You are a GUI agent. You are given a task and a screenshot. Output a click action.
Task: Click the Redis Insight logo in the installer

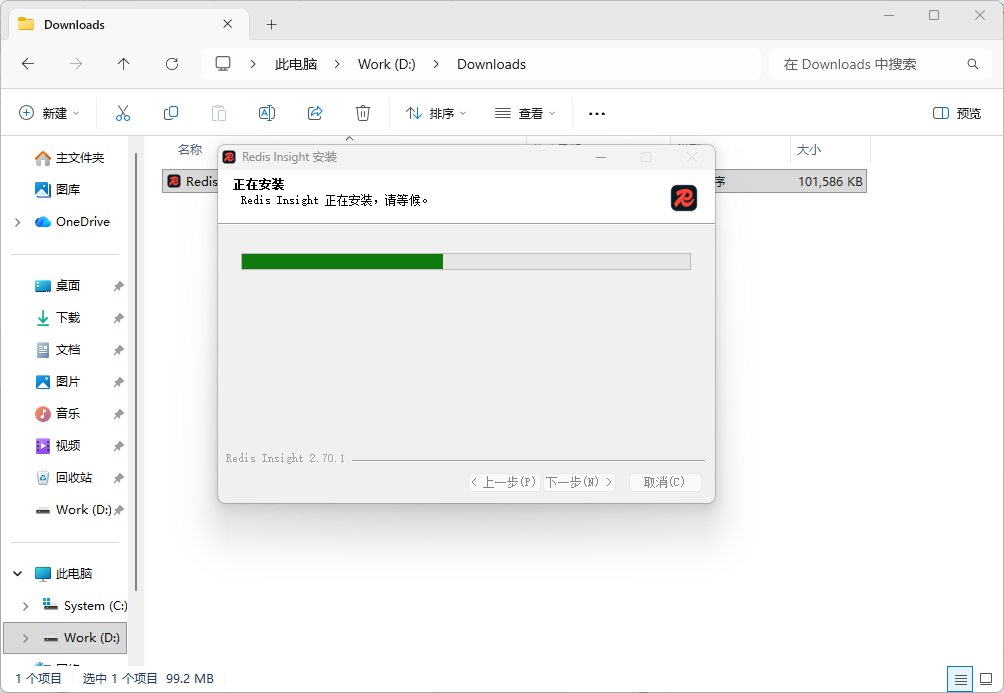[684, 198]
